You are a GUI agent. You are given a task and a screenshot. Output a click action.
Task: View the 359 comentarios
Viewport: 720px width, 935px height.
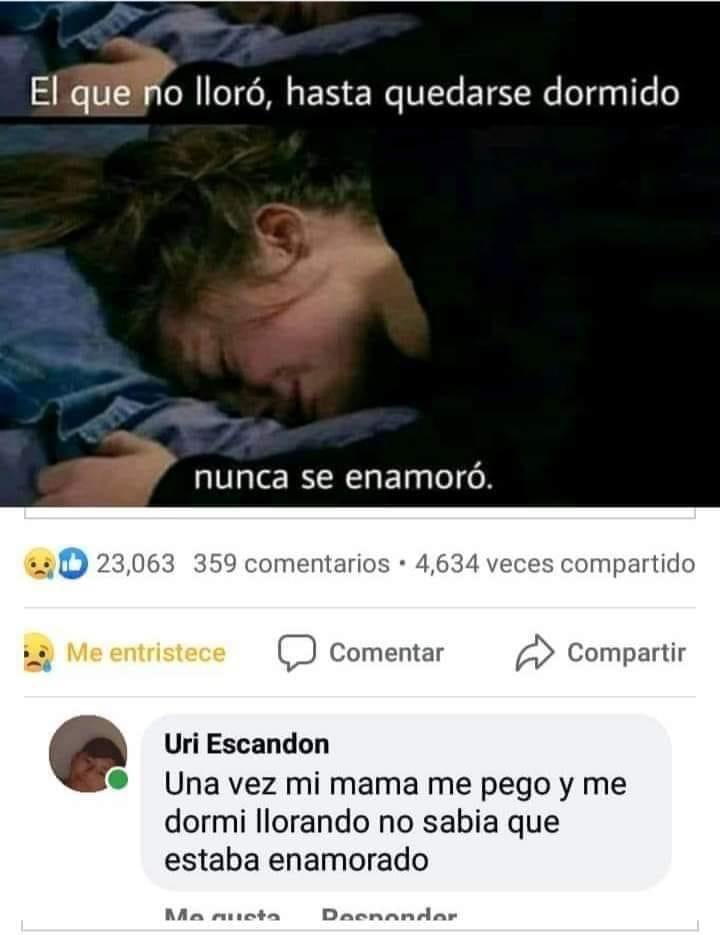point(291,564)
